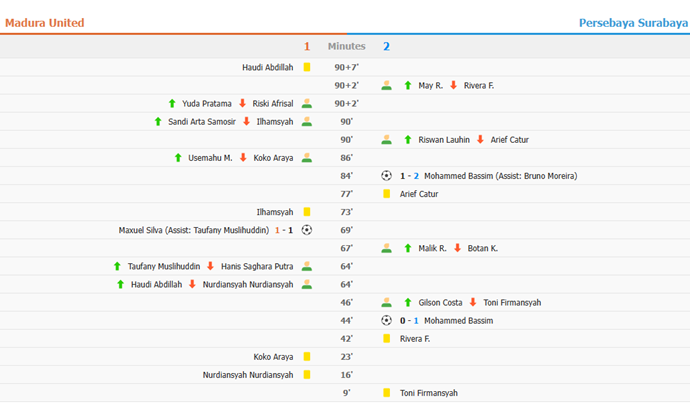The width and height of the screenshot is (690, 404).
Task: Click the red down arrow beside Botan K.
Action: pyautogui.click(x=457, y=248)
